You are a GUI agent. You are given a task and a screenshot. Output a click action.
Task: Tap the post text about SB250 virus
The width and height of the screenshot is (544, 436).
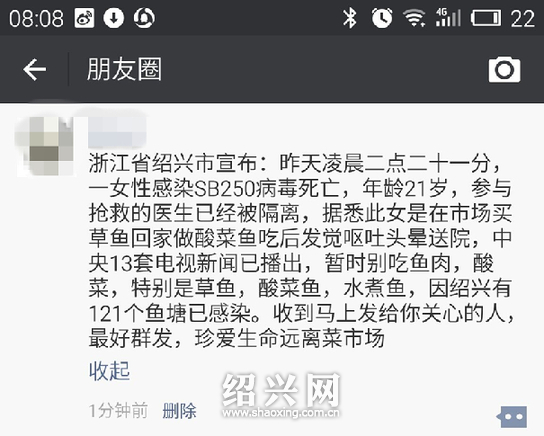click(x=300, y=251)
